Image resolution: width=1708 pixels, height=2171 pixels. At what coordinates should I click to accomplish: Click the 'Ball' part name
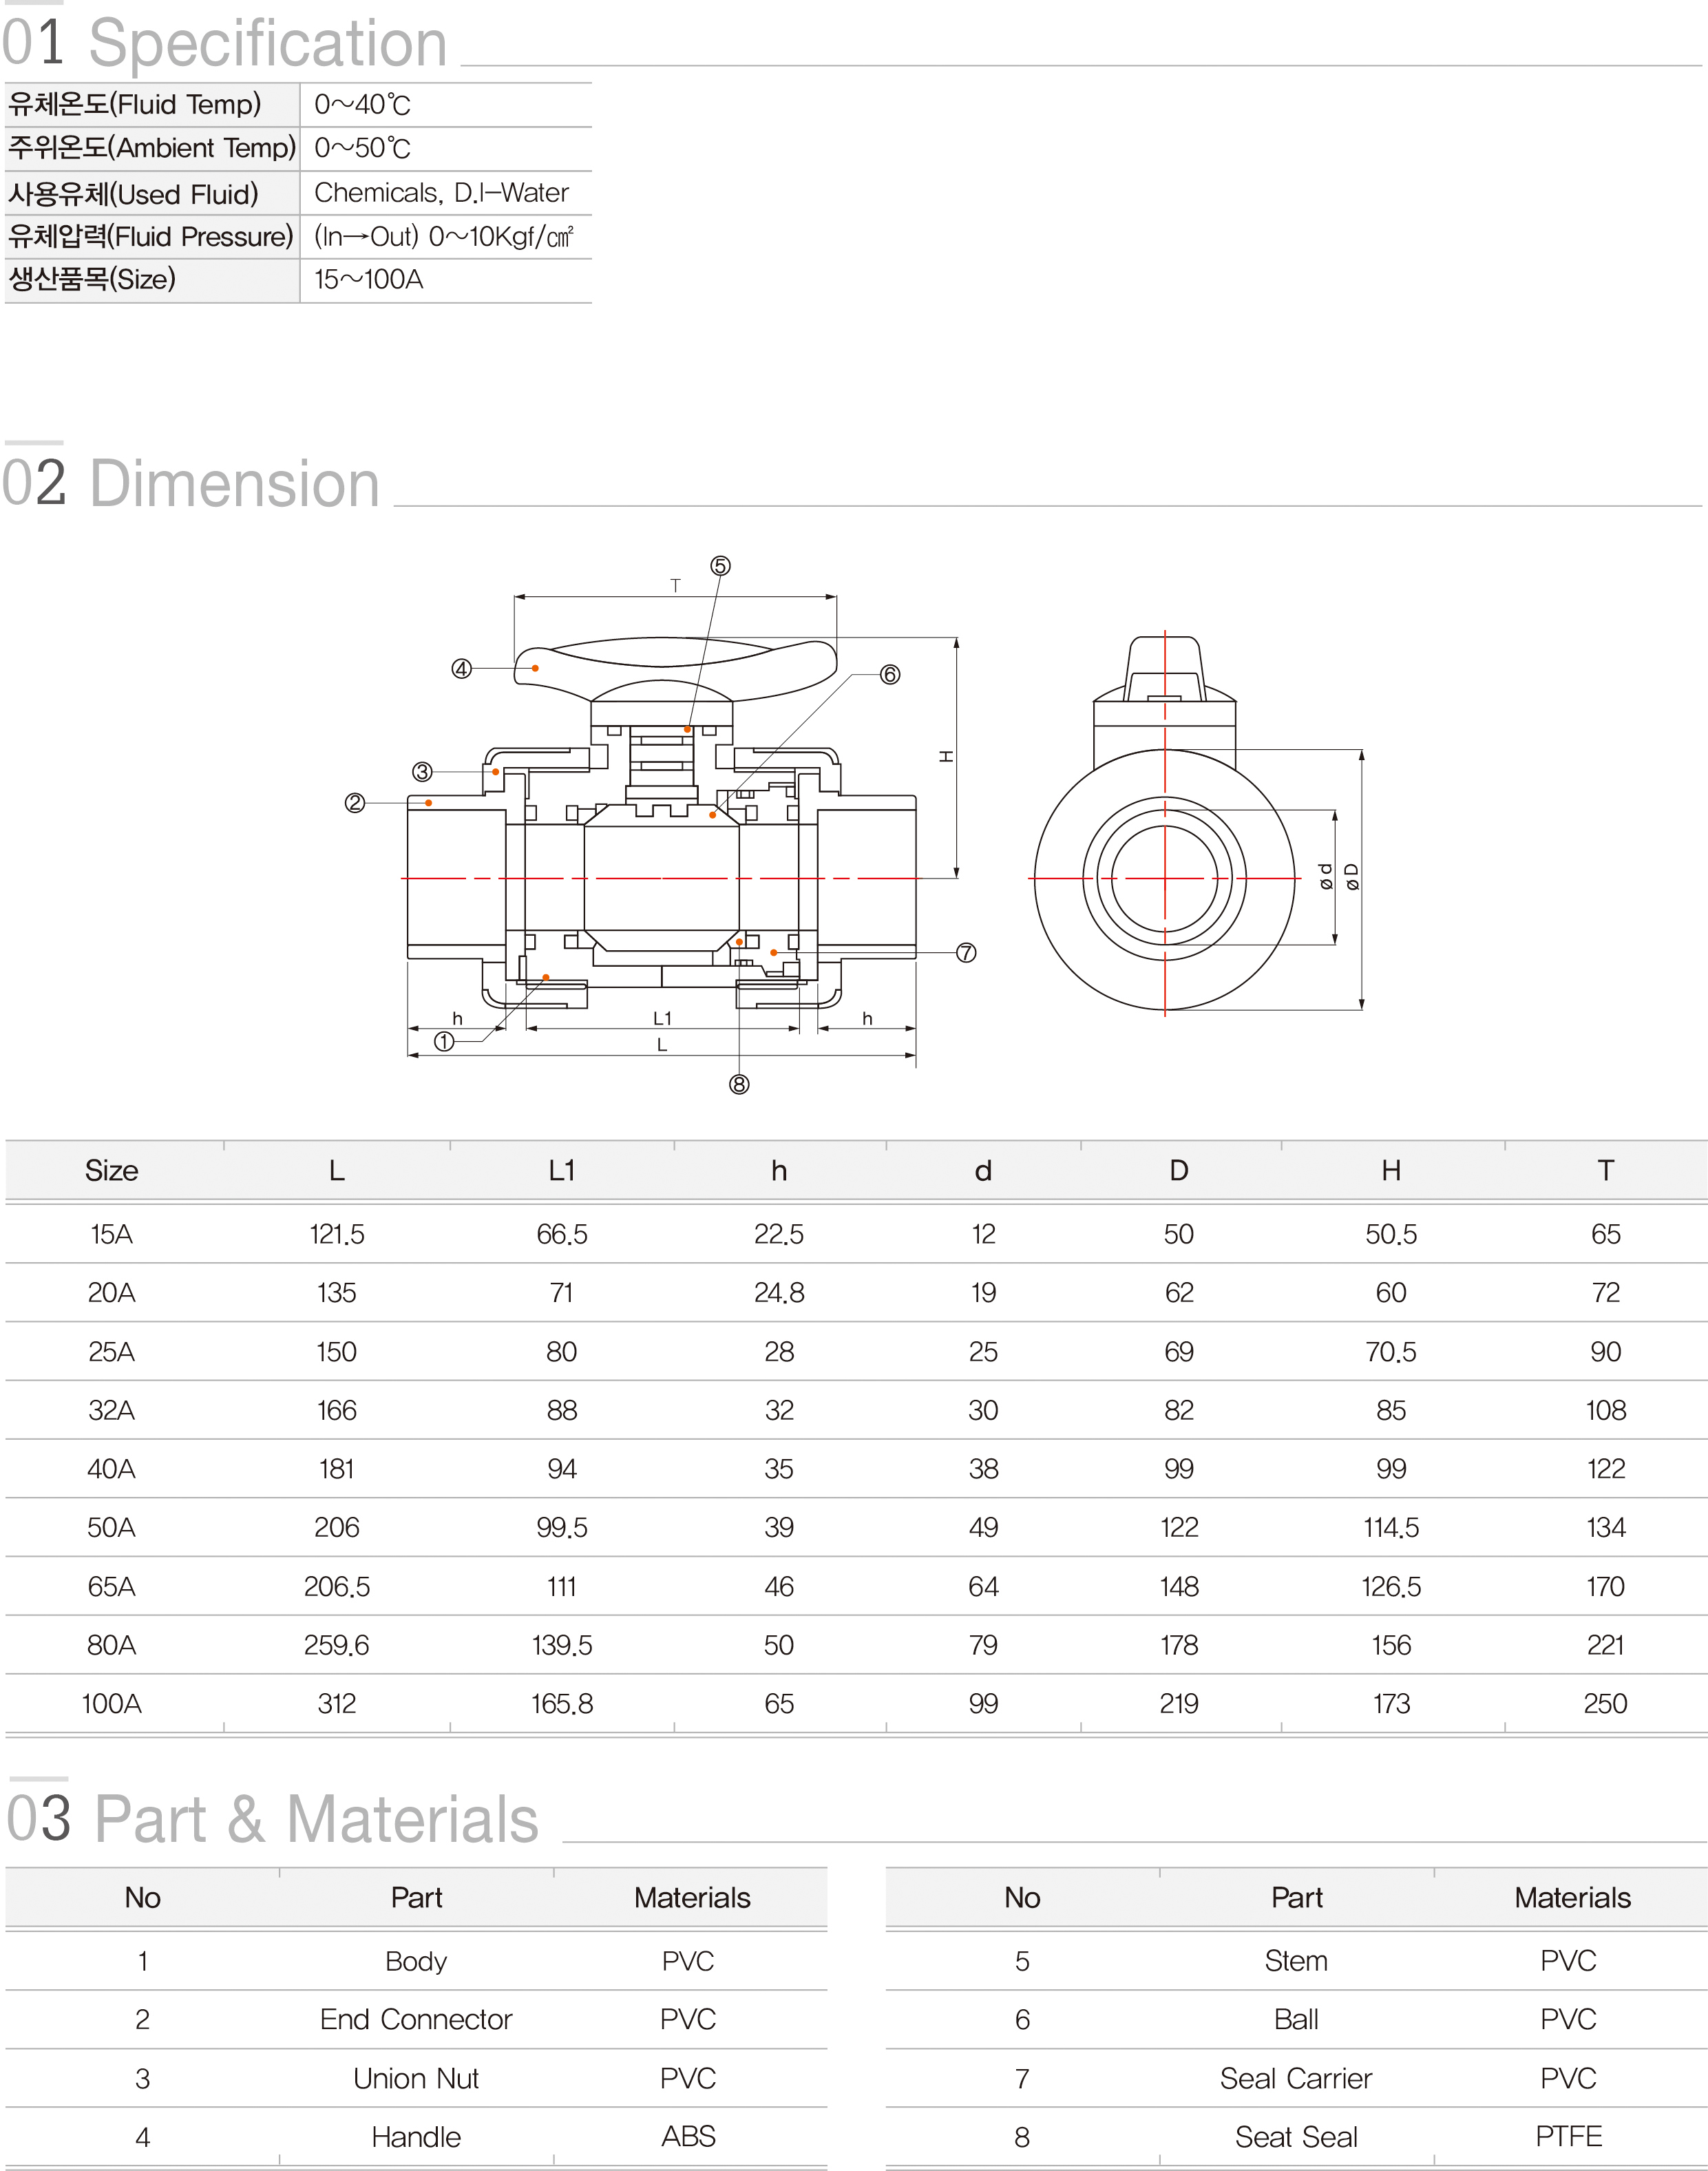(1296, 2019)
